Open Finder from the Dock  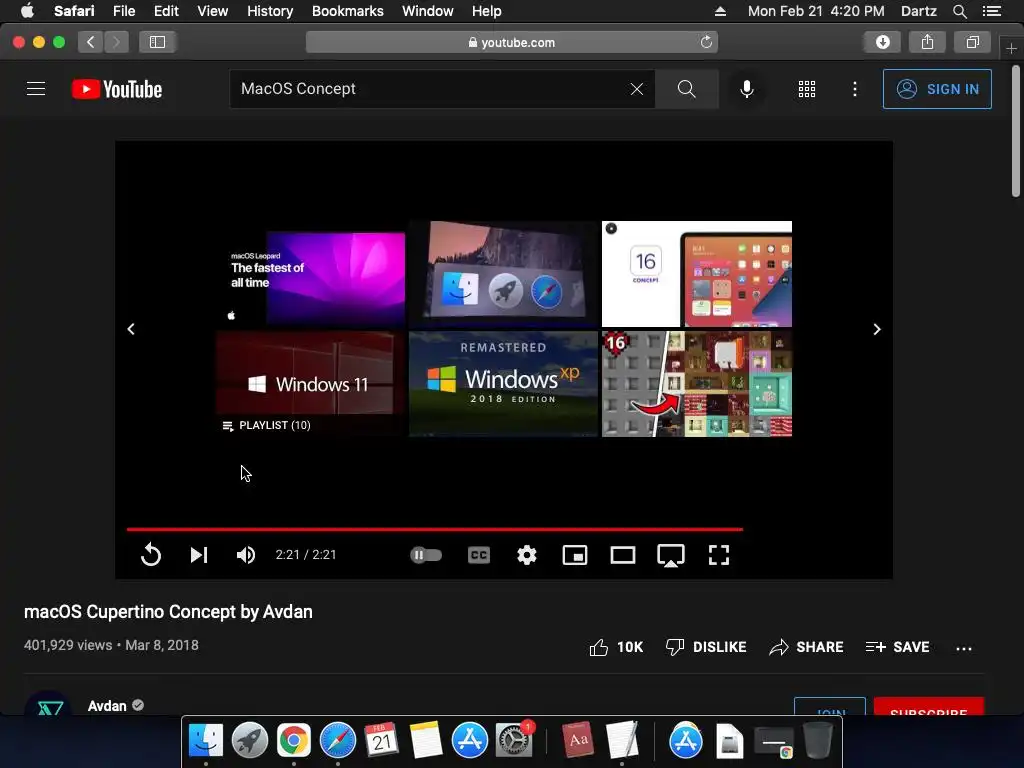point(206,741)
